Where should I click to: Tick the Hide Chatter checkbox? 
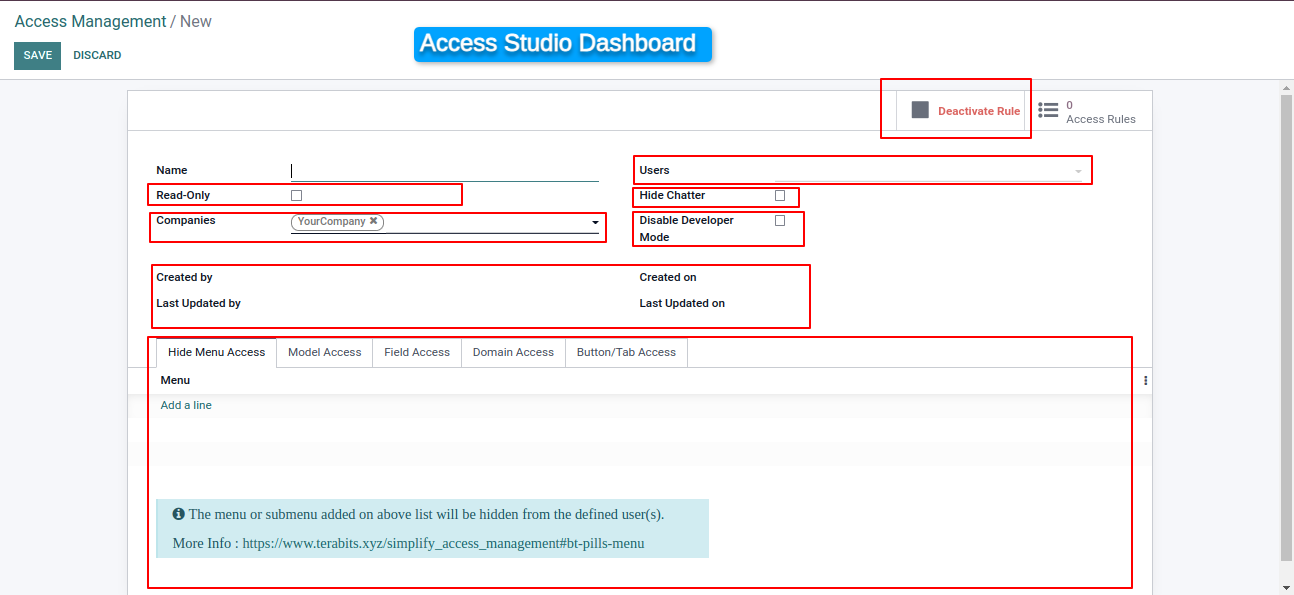[x=780, y=196]
